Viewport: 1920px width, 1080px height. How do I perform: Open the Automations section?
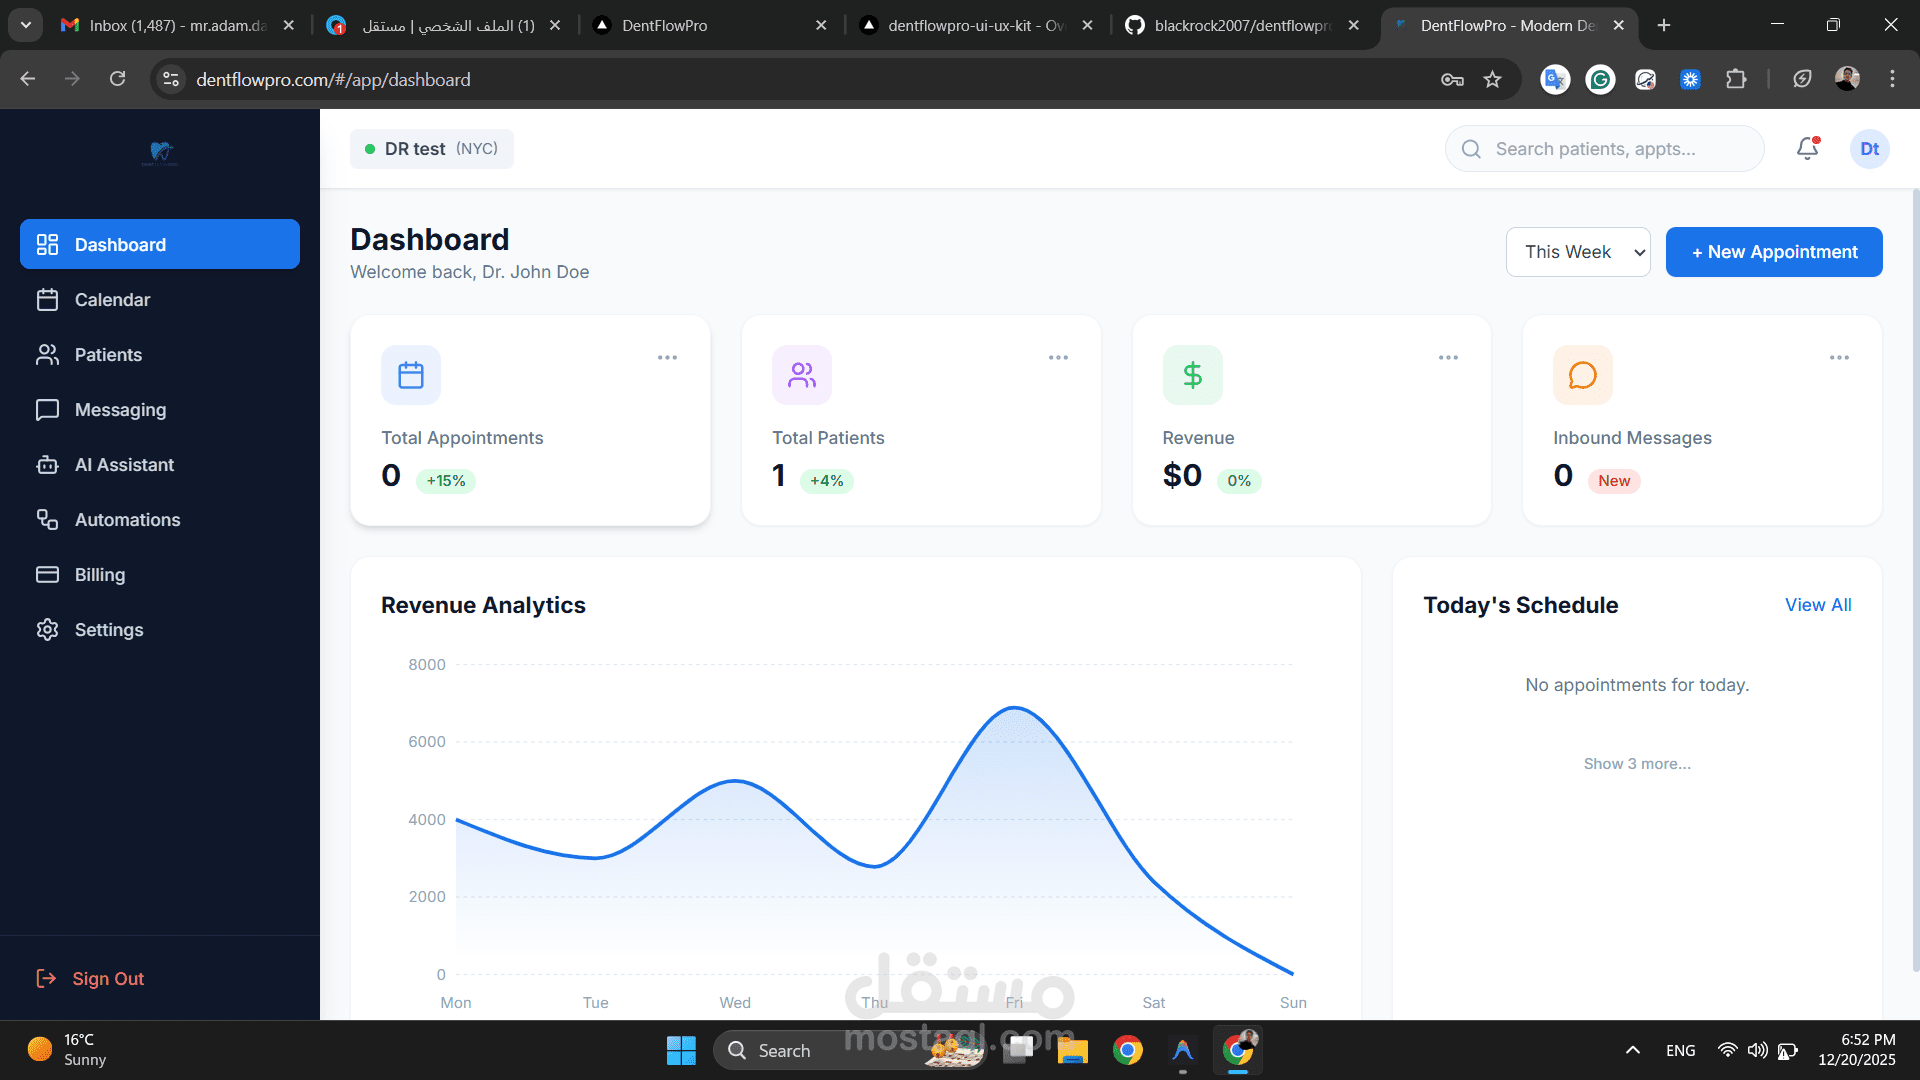point(127,519)
